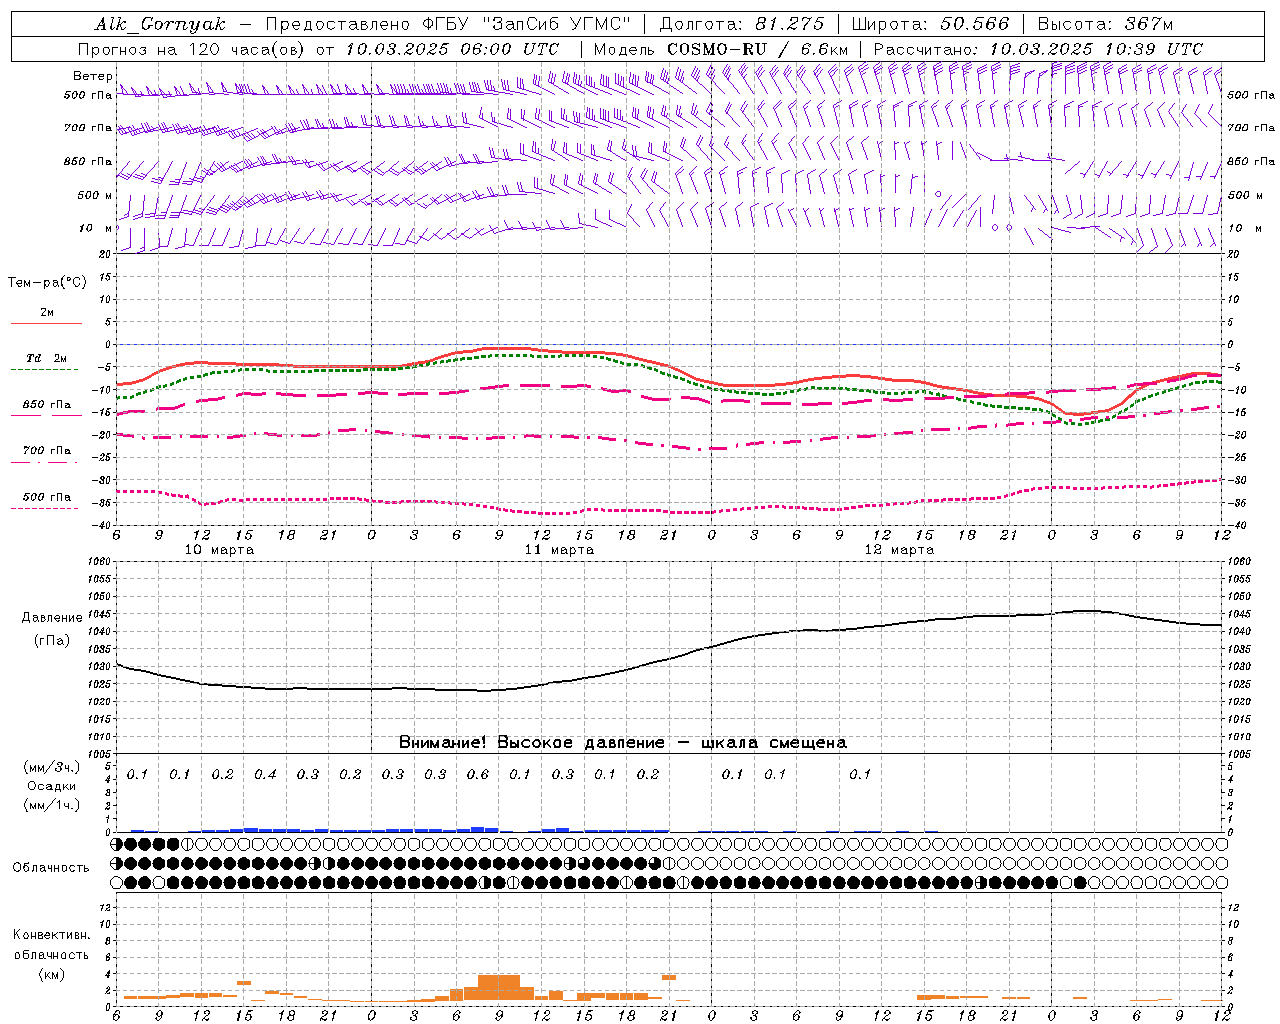Screen dimensions: 1280x1024
Task: Click the high pressure warning Внимание! text
Action: coord(622,742)
